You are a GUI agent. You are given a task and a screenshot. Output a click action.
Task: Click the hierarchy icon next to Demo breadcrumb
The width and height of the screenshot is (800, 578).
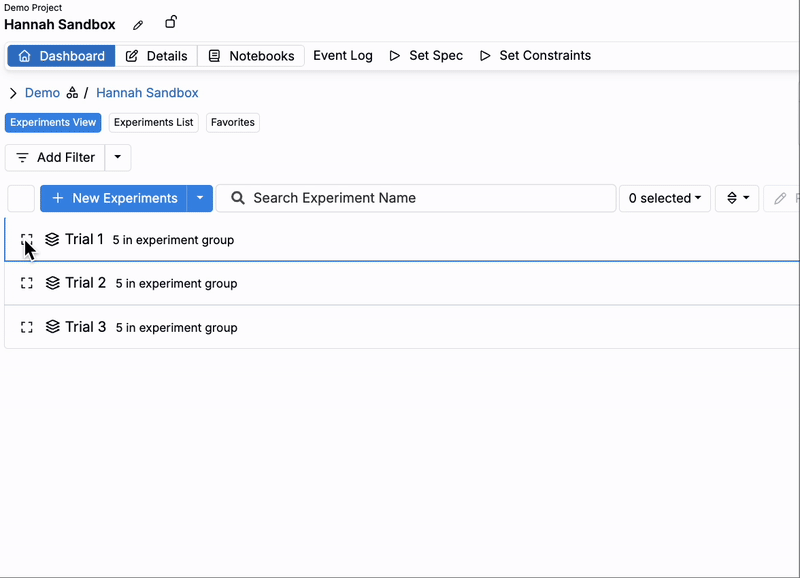[71, 93]
